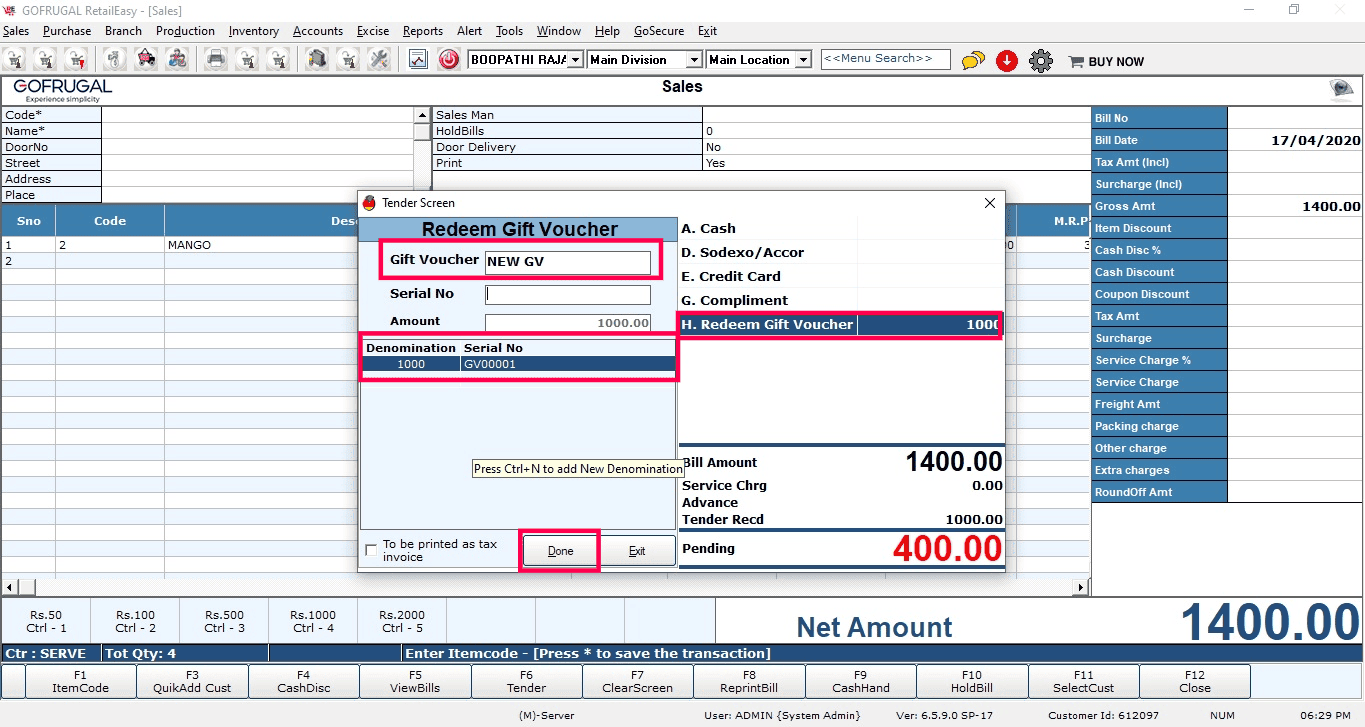Click the red download arrow icon

(x=1006, y=61)
